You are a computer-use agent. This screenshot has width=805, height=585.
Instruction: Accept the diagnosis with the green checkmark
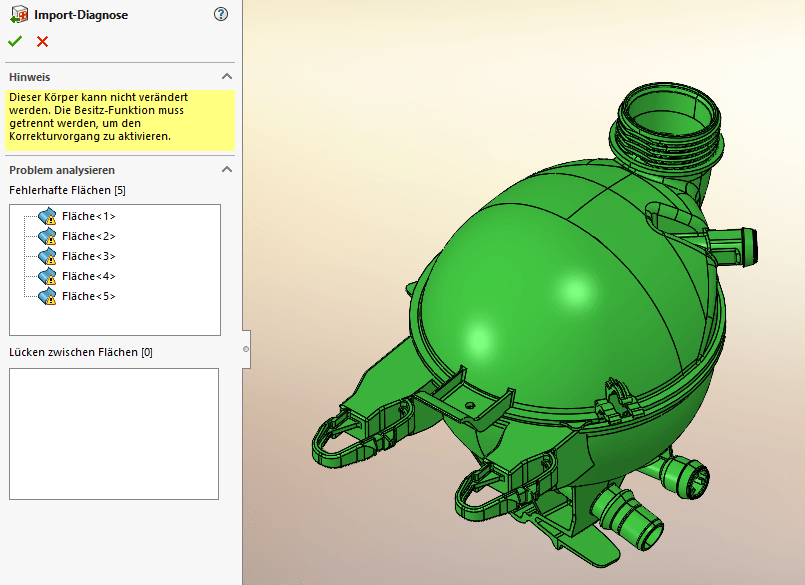[14, 41]
